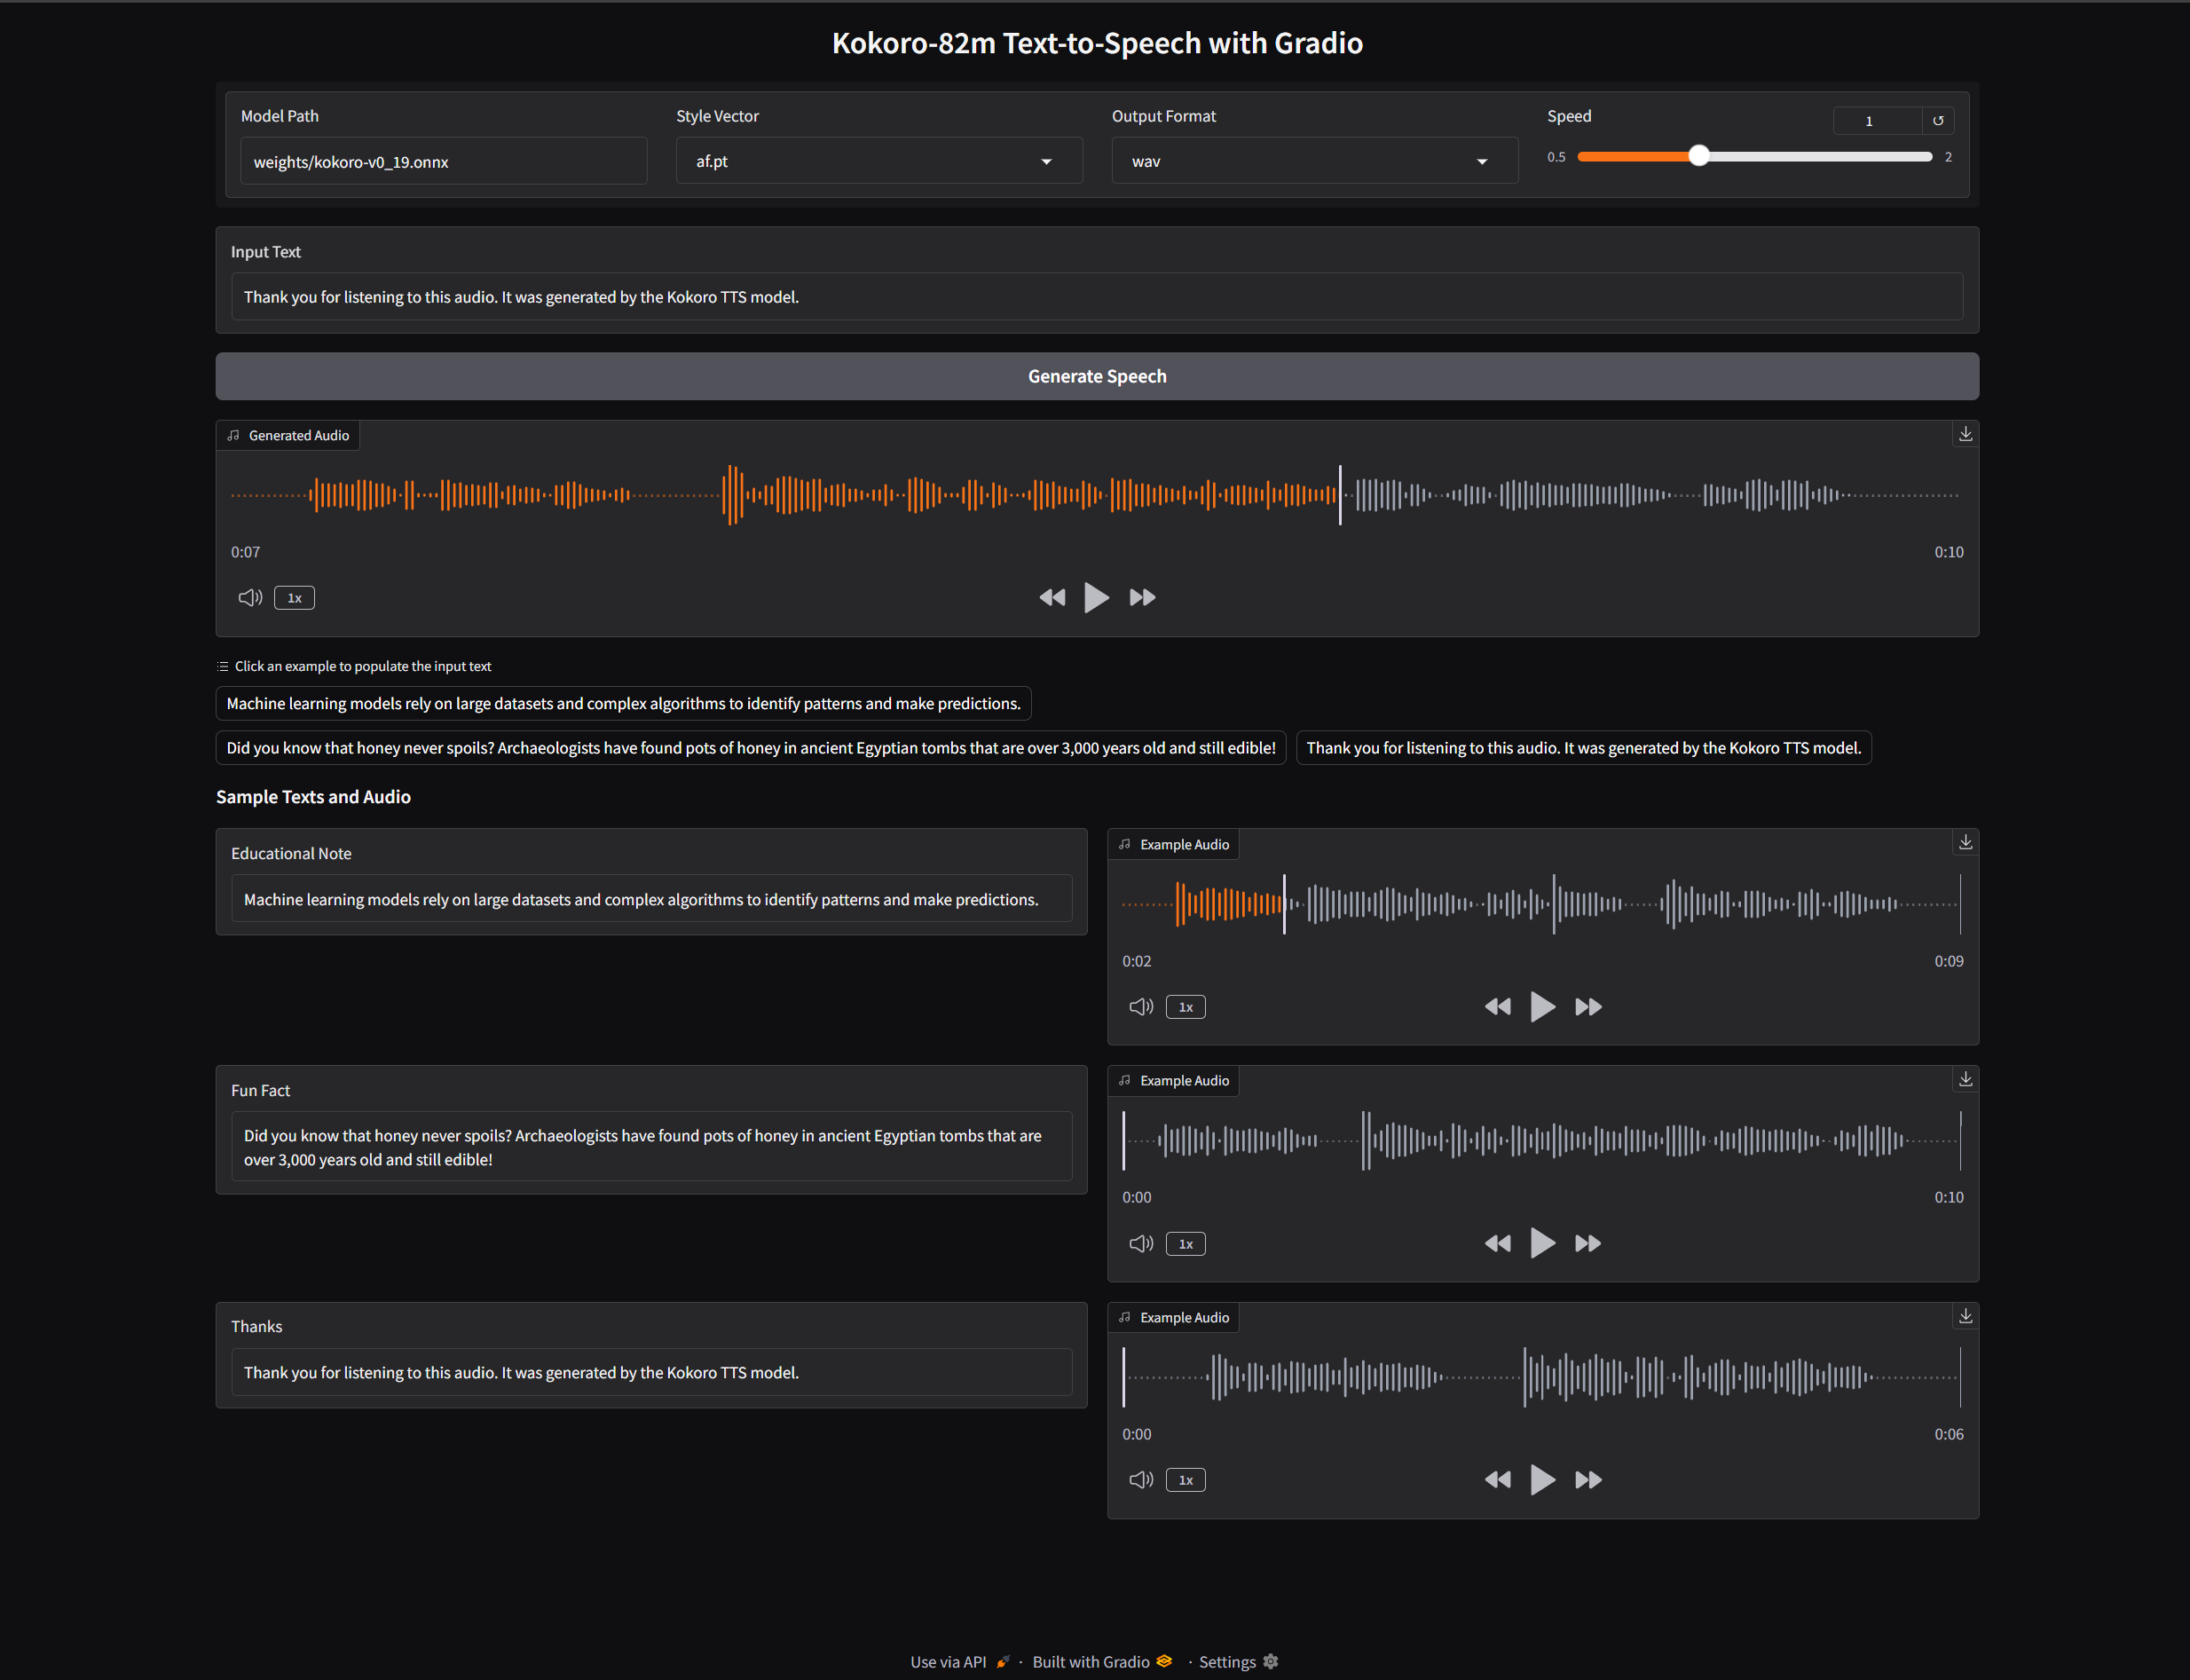Play the Thanks example audio
Viewport: 2190px width, 1680px height.
coord(1542,1480)
